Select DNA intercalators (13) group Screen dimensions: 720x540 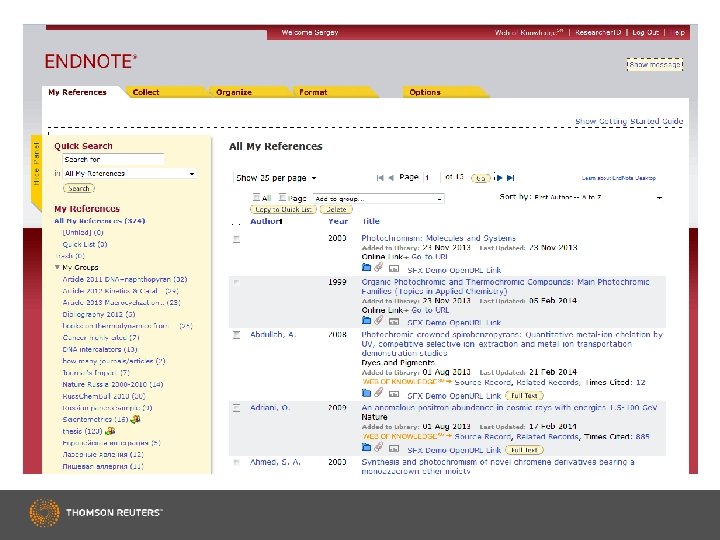tap(100, 349)
